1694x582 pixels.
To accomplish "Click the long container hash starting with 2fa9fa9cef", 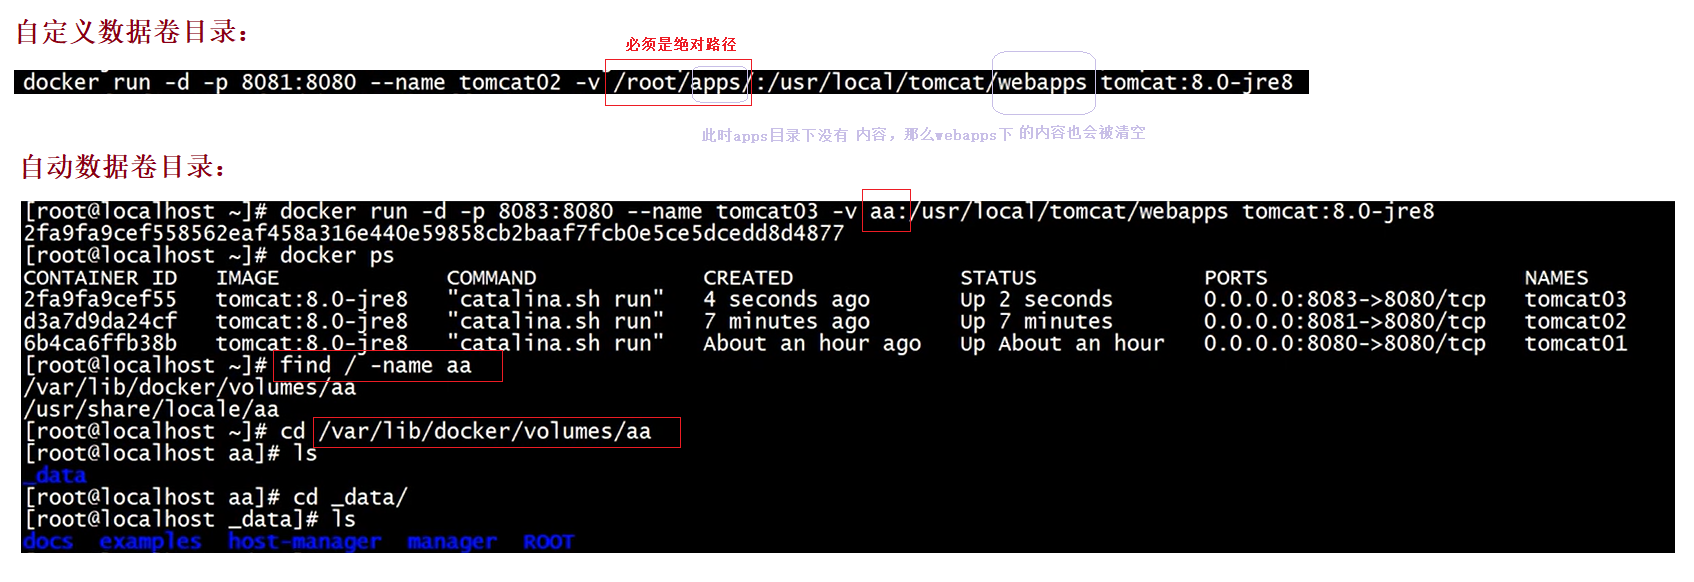I will click(433, 233).
